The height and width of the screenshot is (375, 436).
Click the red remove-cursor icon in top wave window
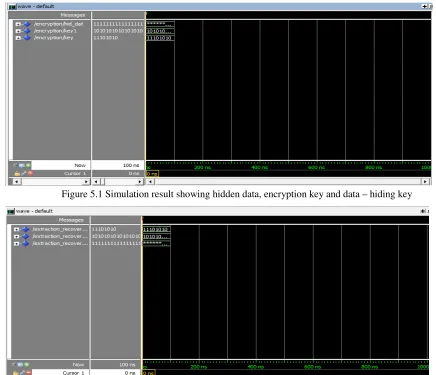coord(30,173)
